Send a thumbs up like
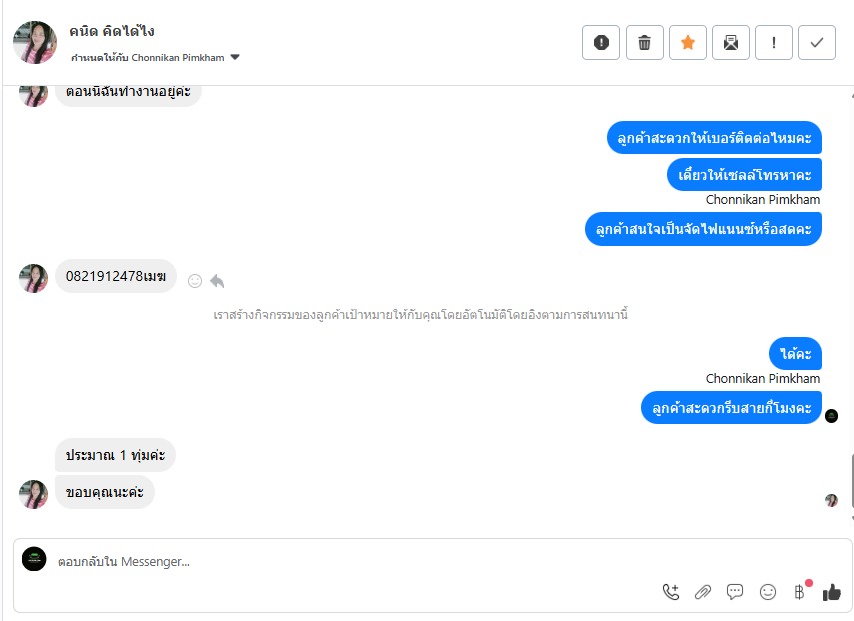854x621 pixels. click(x=832, y=592)
